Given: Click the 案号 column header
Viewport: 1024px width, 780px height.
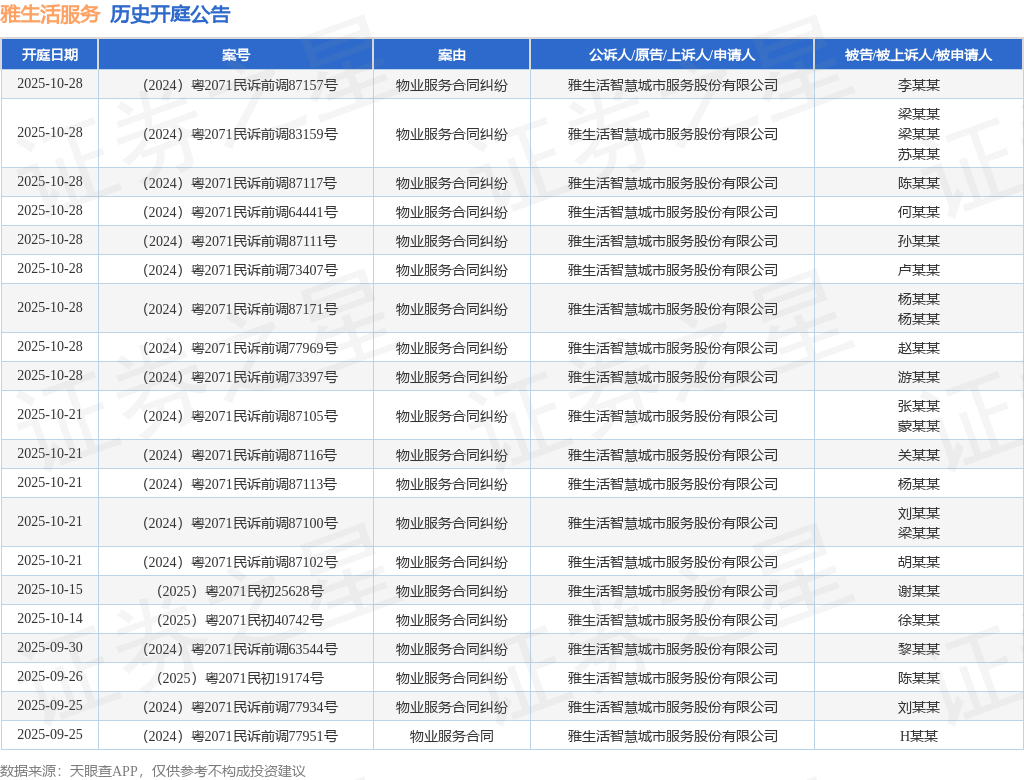Looking at the screenshot, I should coord(236,55).
